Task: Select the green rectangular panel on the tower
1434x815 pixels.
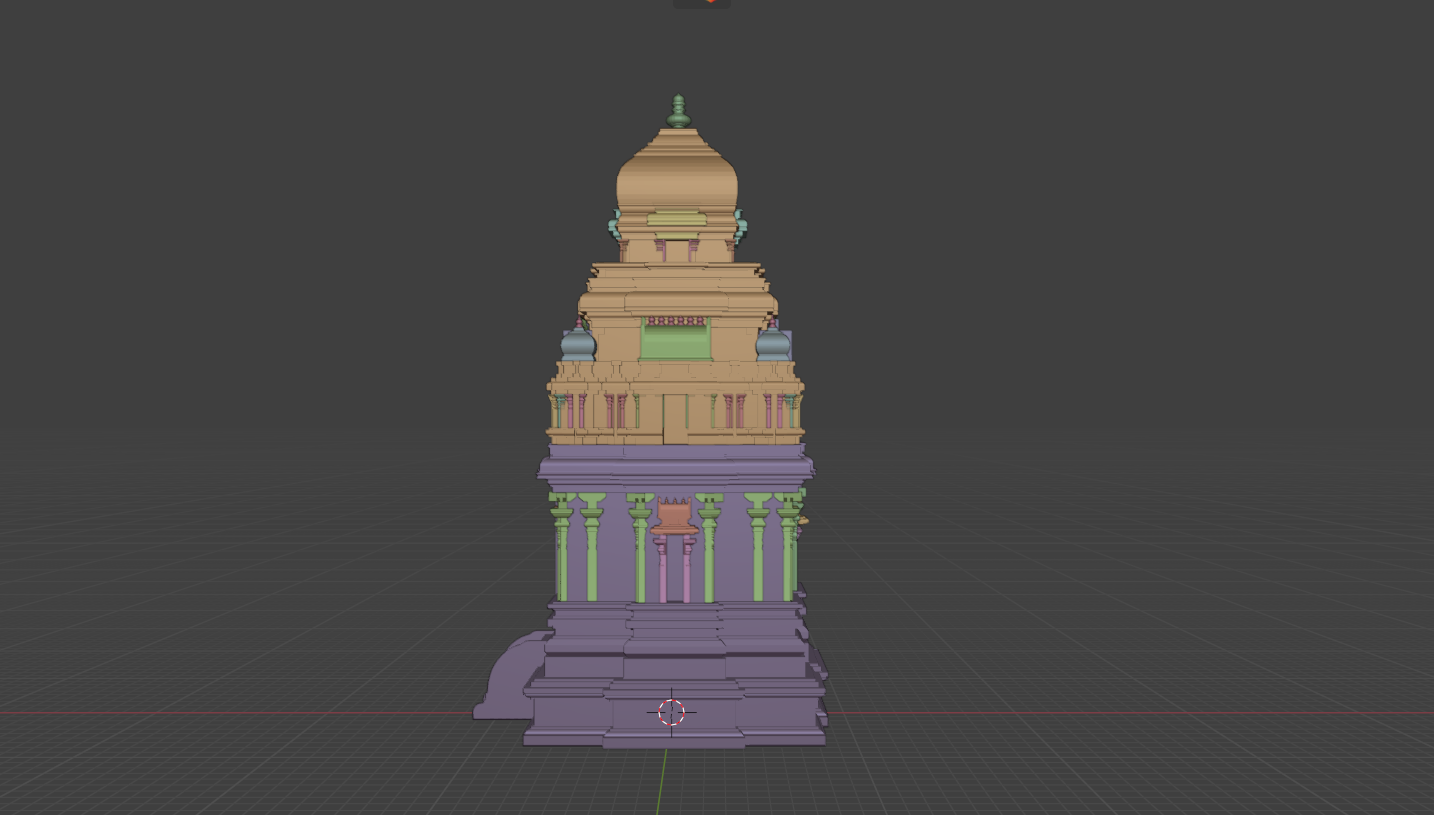Action: 676,341
